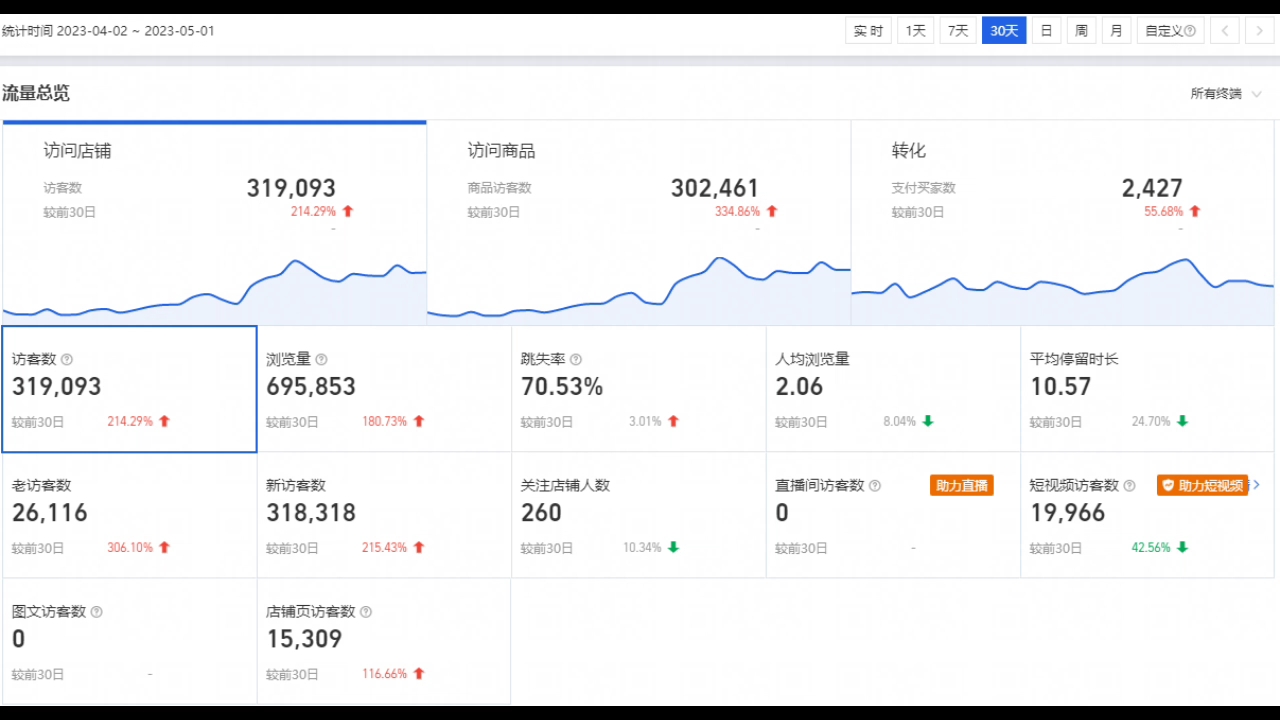Click the 统计时间 date range text
The width and height of the screenshot is (1280, 720).
point(108,31)
